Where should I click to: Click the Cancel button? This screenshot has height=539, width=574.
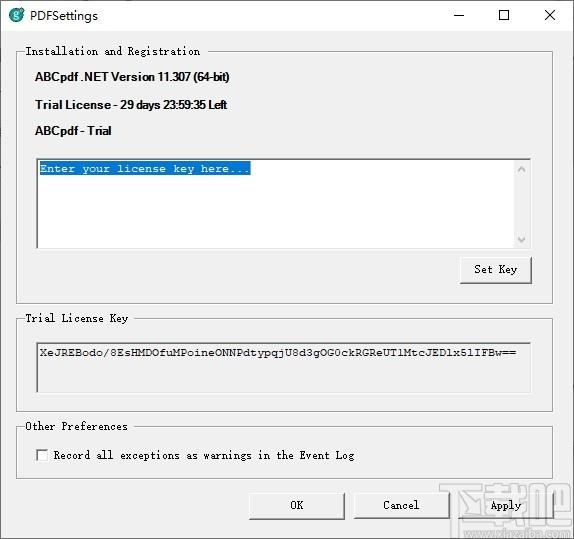pos(401,506)
